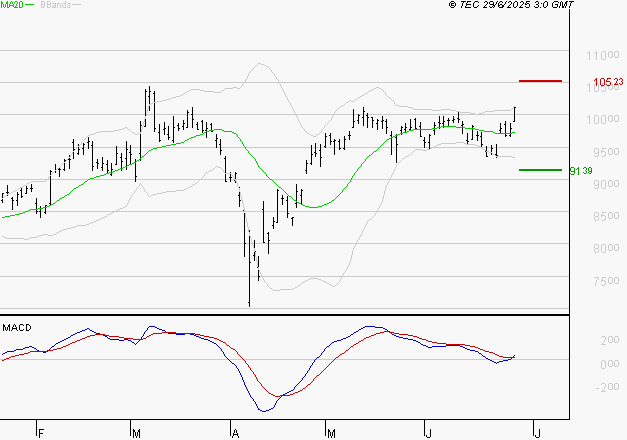
Task: Click the MA20 legend label
Action: coord(12,5)
